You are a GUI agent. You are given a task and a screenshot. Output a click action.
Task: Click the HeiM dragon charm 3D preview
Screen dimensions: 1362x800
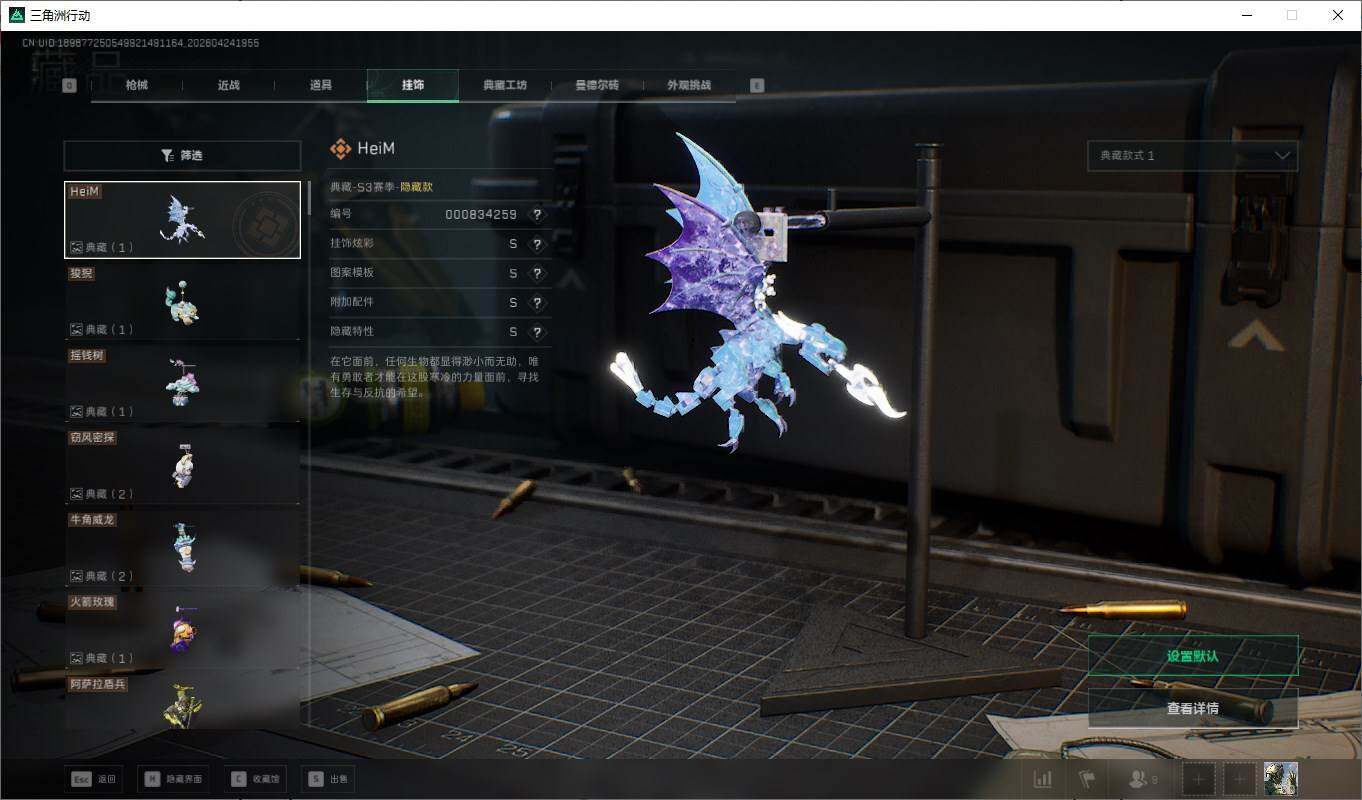click(x=759, y=294)
